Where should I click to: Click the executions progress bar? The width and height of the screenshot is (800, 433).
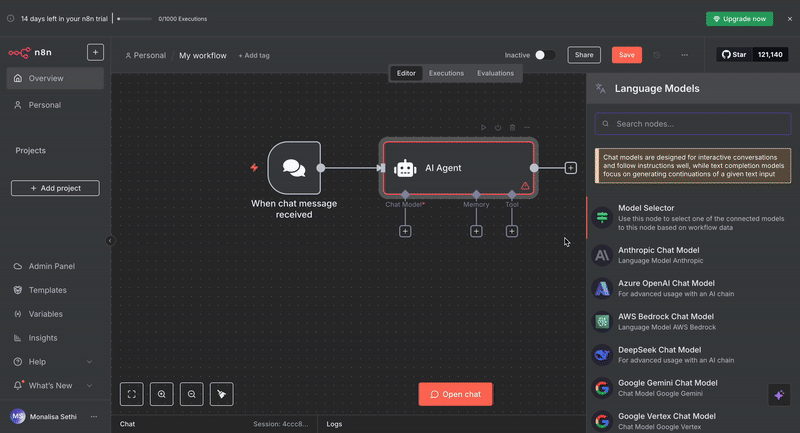(134, 19)
